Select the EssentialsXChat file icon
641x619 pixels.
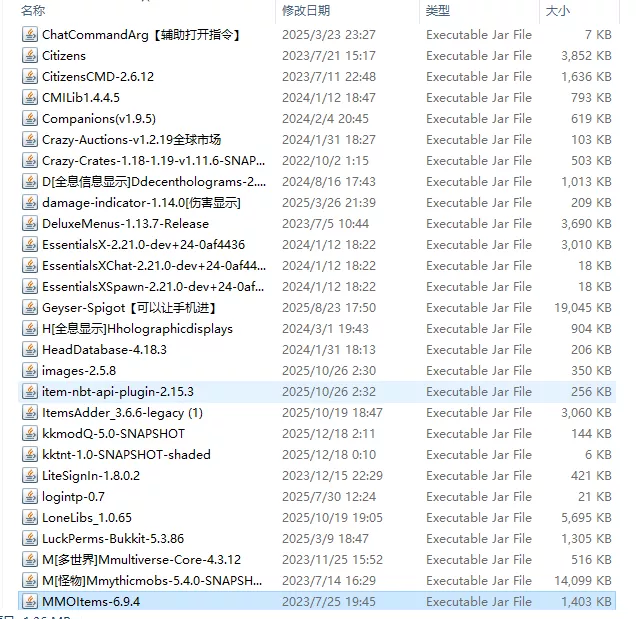pos(30,266)
